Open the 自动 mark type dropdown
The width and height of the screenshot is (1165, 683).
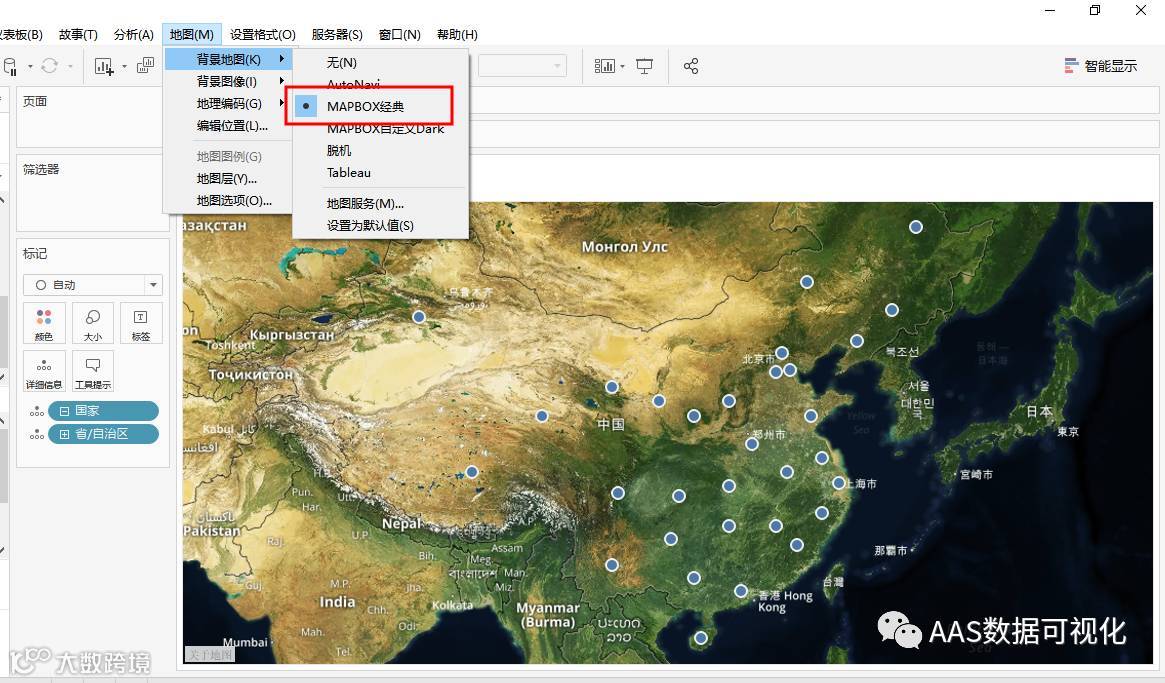[93, 285]
